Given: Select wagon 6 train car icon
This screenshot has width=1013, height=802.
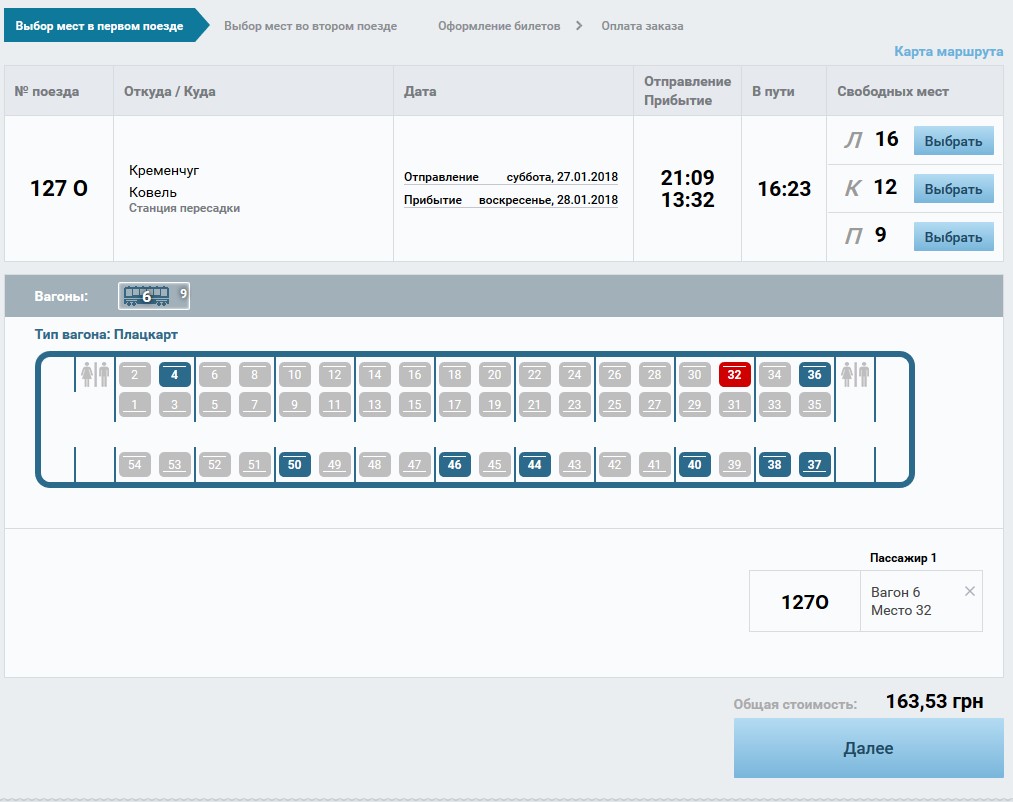Looking at the screenshot, I should (x=146, y=296).
